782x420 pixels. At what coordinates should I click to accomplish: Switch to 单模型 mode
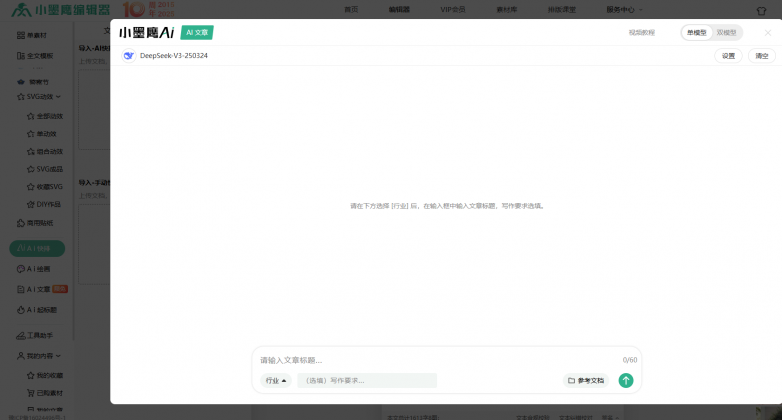tap(695, 32)
